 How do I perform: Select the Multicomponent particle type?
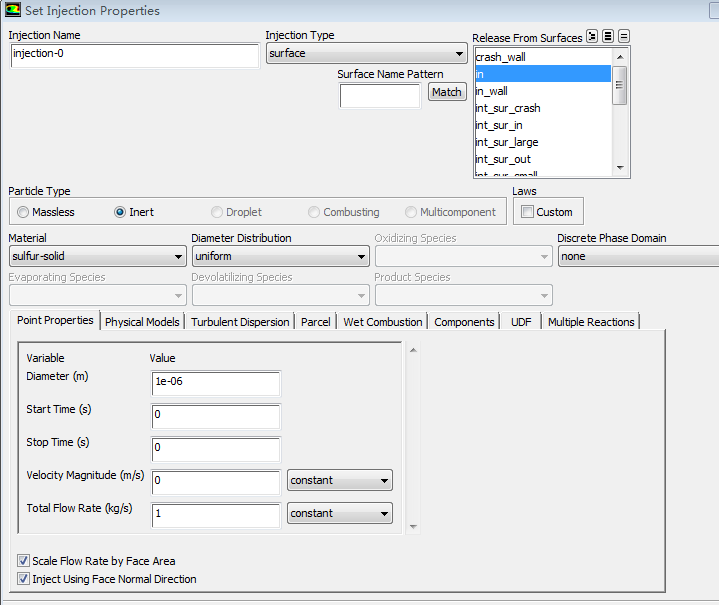coord(450,212)
